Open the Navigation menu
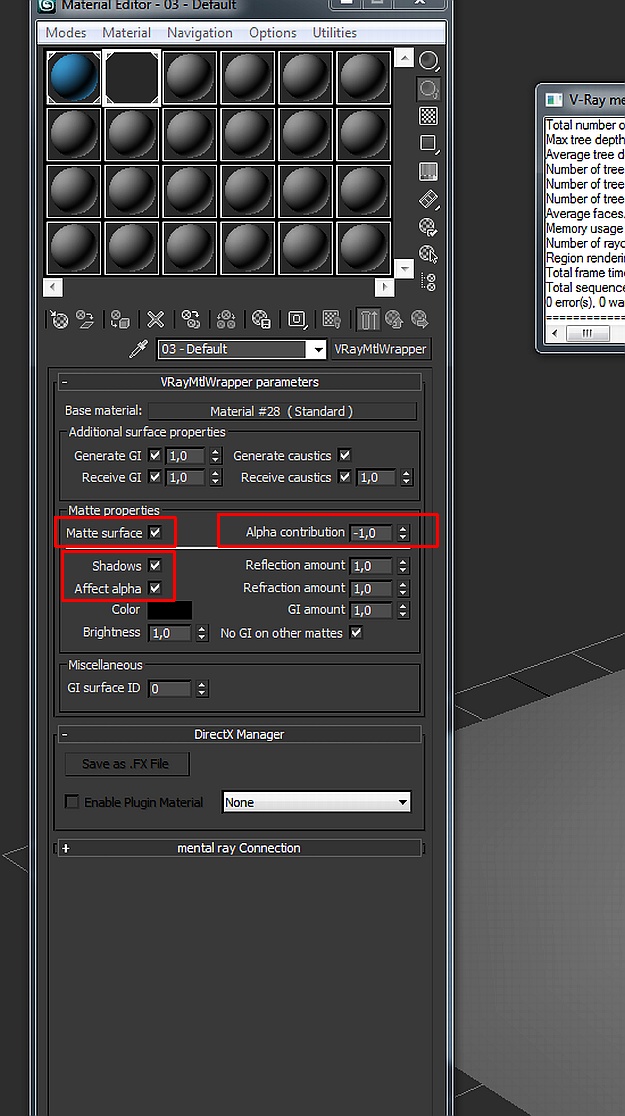The height and width of the screenshot is (1116, 625). point(199,33)
